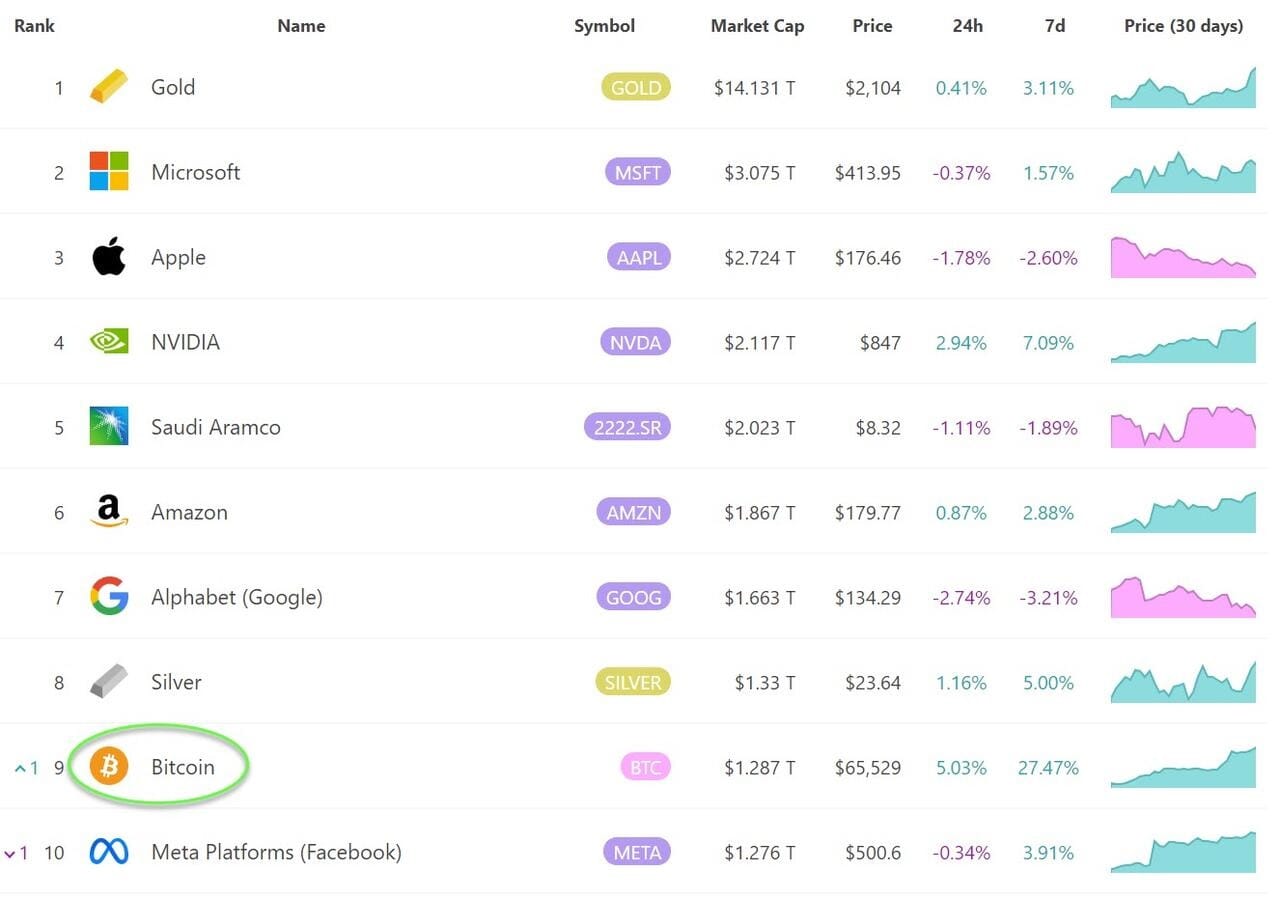Image resolution: width=1280 pixels, height=899 pixels.
Task: Click the Gold bar icon
Action: click(x=109, y=87)
